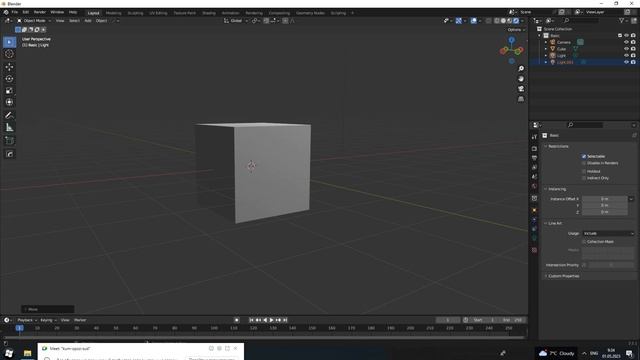The image size is (640, 360).
Task: Click the Blender logo menu icon
Action: click(6, 12)
